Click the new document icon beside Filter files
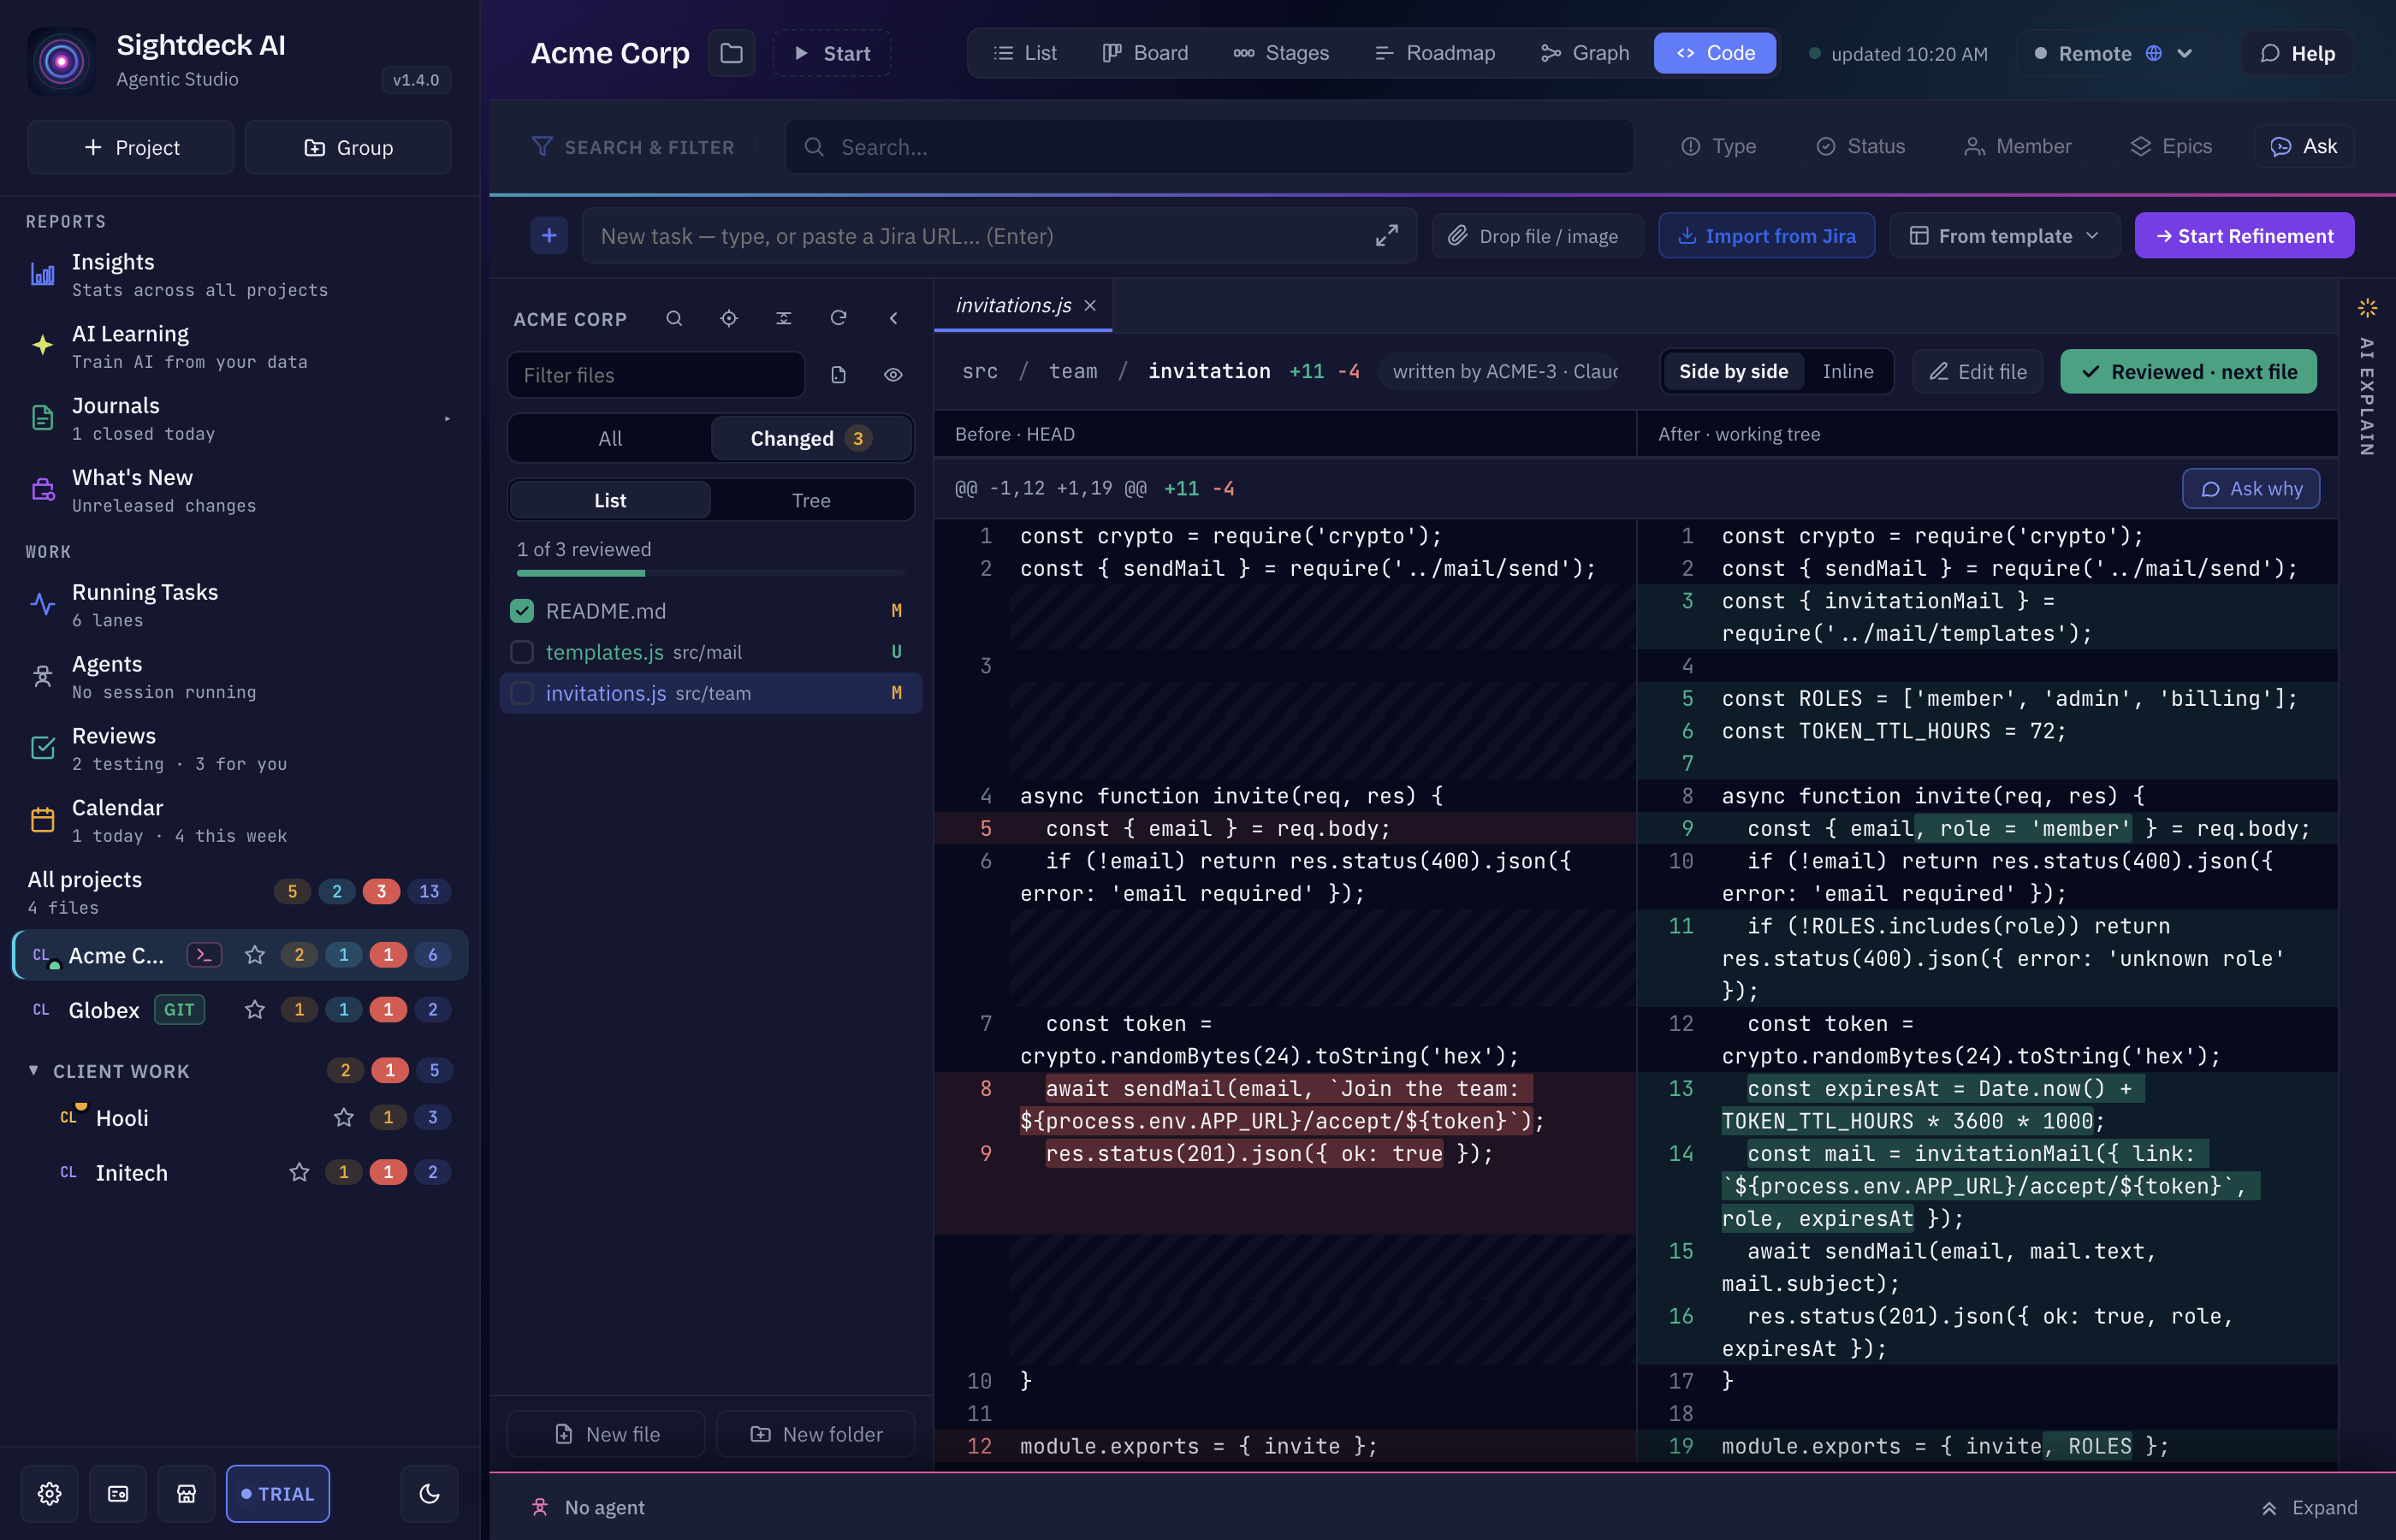Viewport: 2396px width, 1540px height. [839, 375]
